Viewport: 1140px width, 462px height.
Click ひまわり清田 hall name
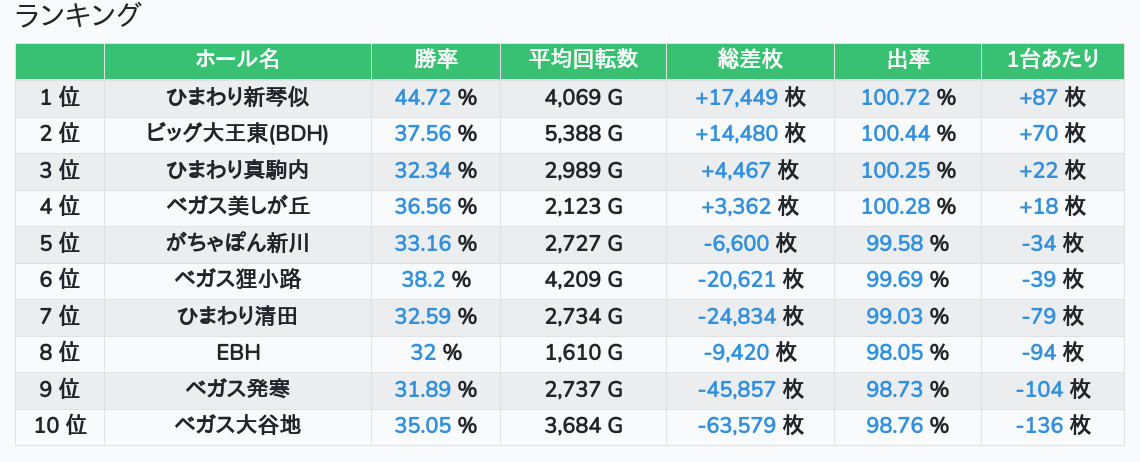click(x=237, y=316)
